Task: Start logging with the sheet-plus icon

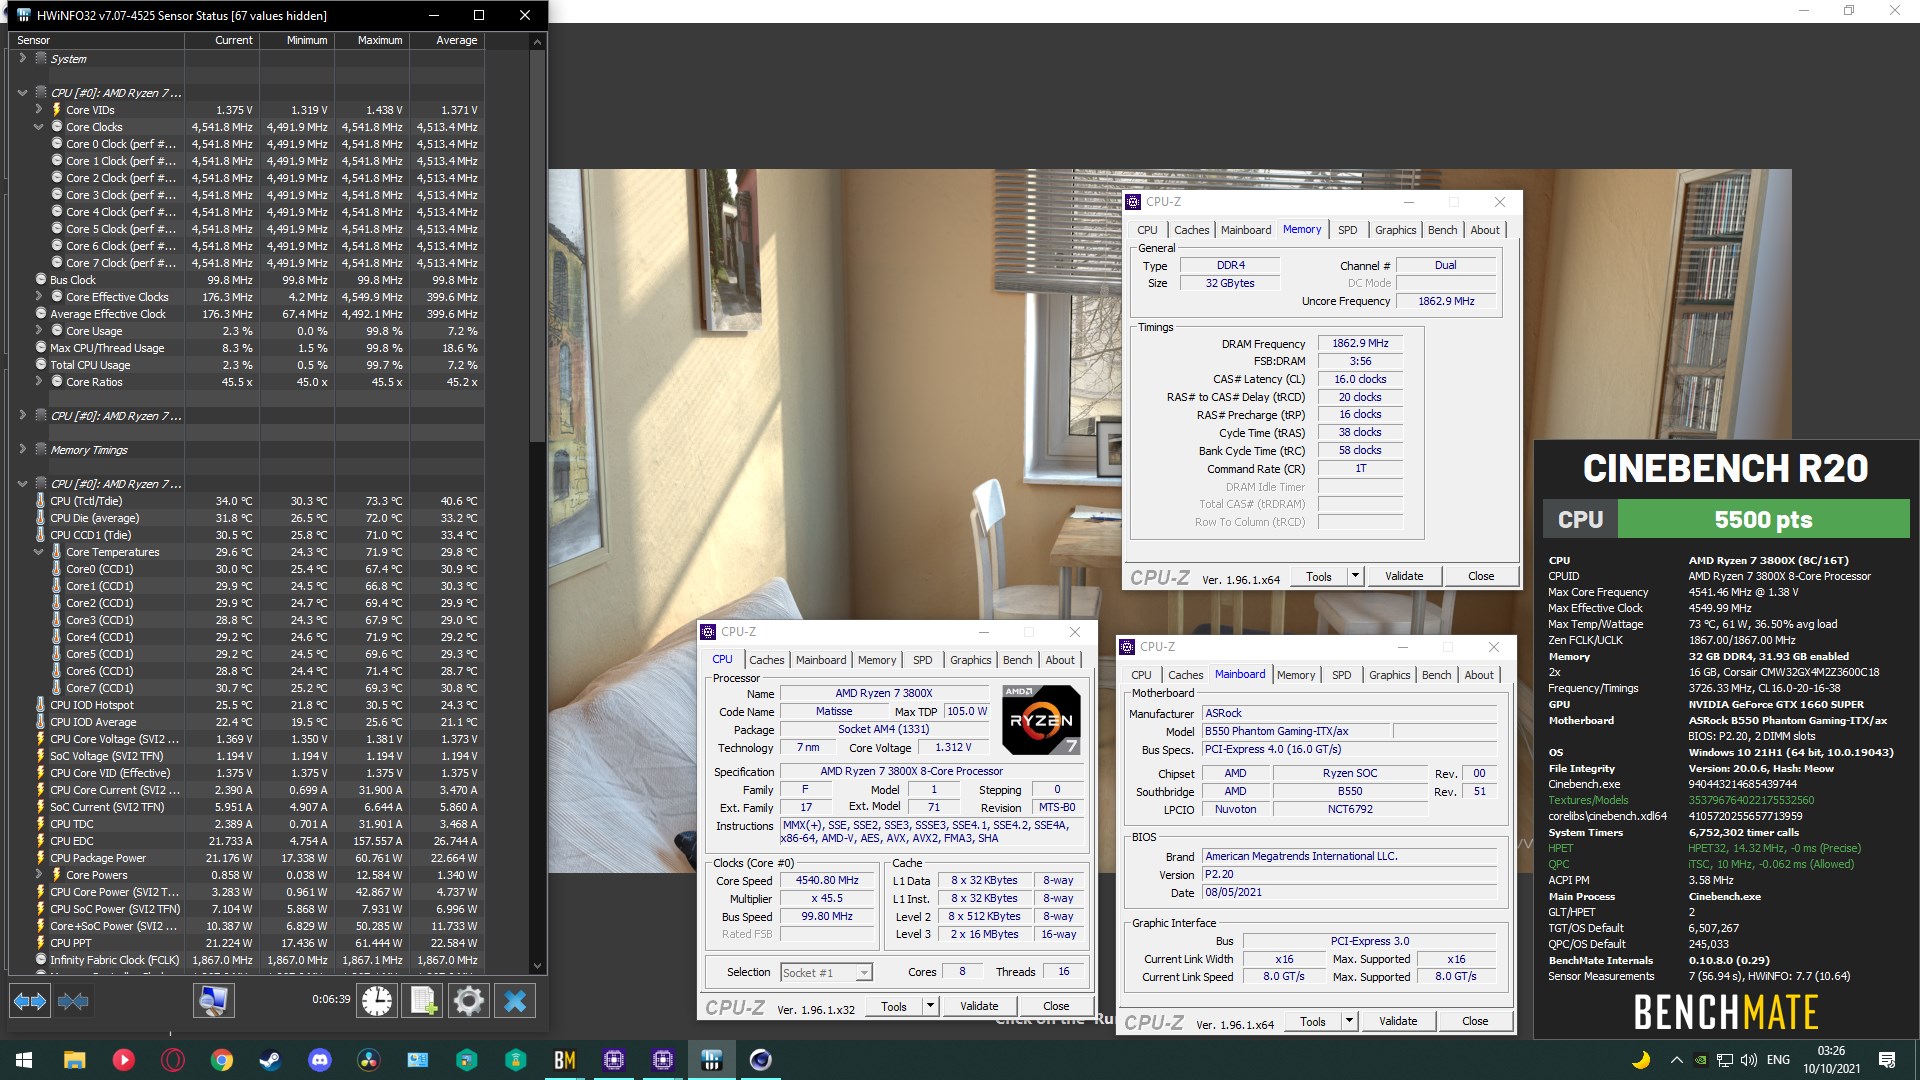Action: (x=423, y=1001)
